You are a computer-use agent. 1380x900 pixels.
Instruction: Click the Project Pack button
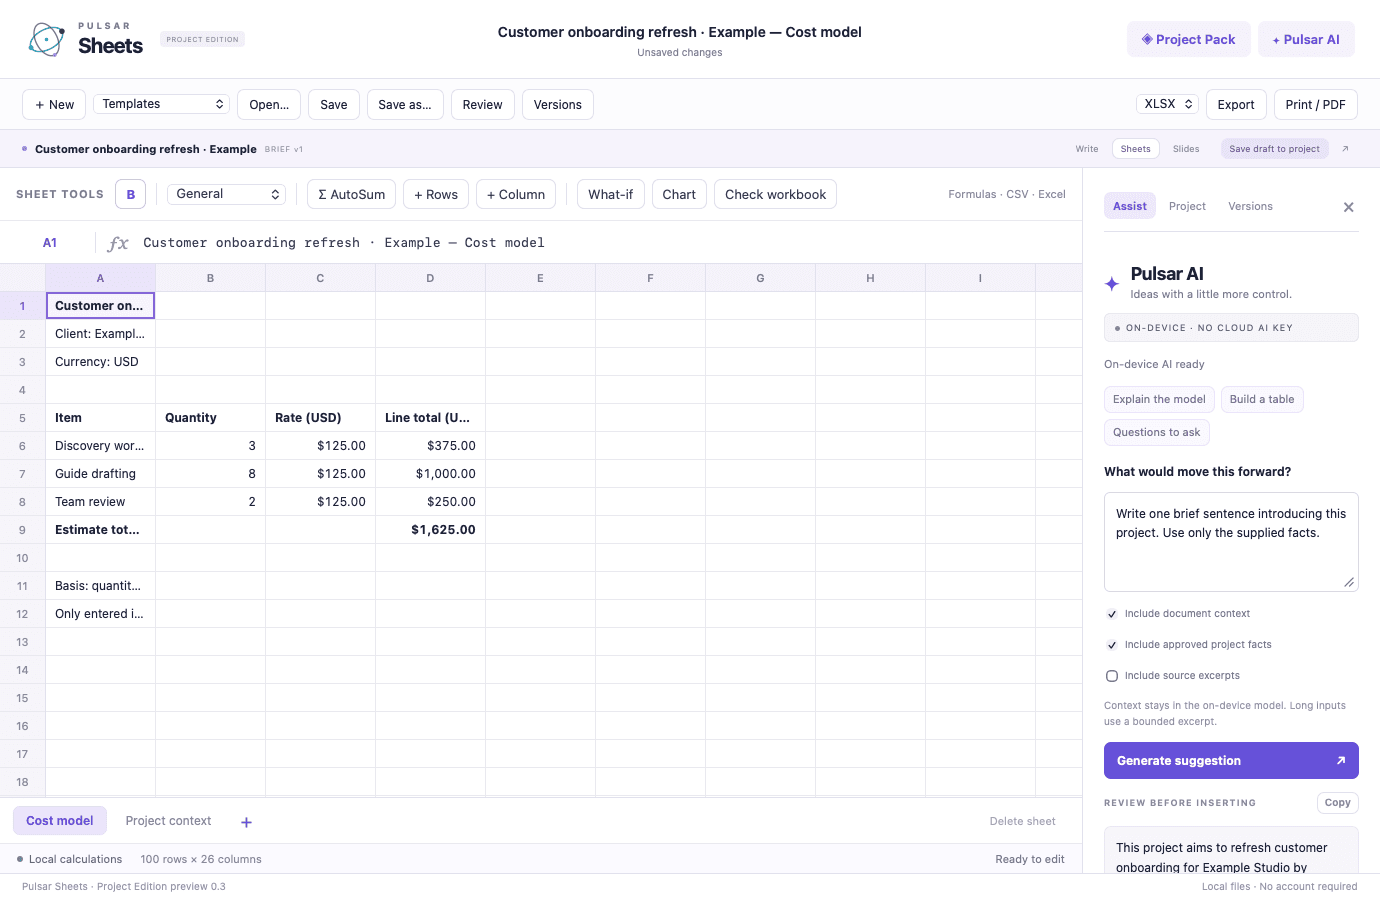[1188, 39]
